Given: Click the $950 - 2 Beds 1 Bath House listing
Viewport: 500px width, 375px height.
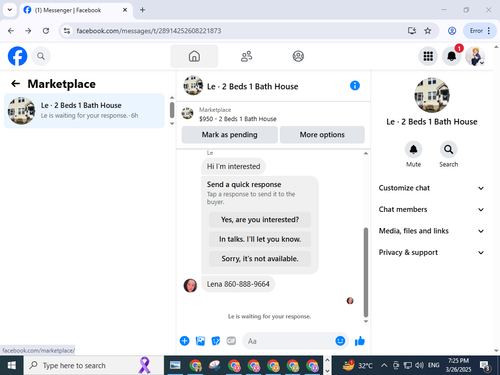Looking at the screenshot, I should [238, 119].
